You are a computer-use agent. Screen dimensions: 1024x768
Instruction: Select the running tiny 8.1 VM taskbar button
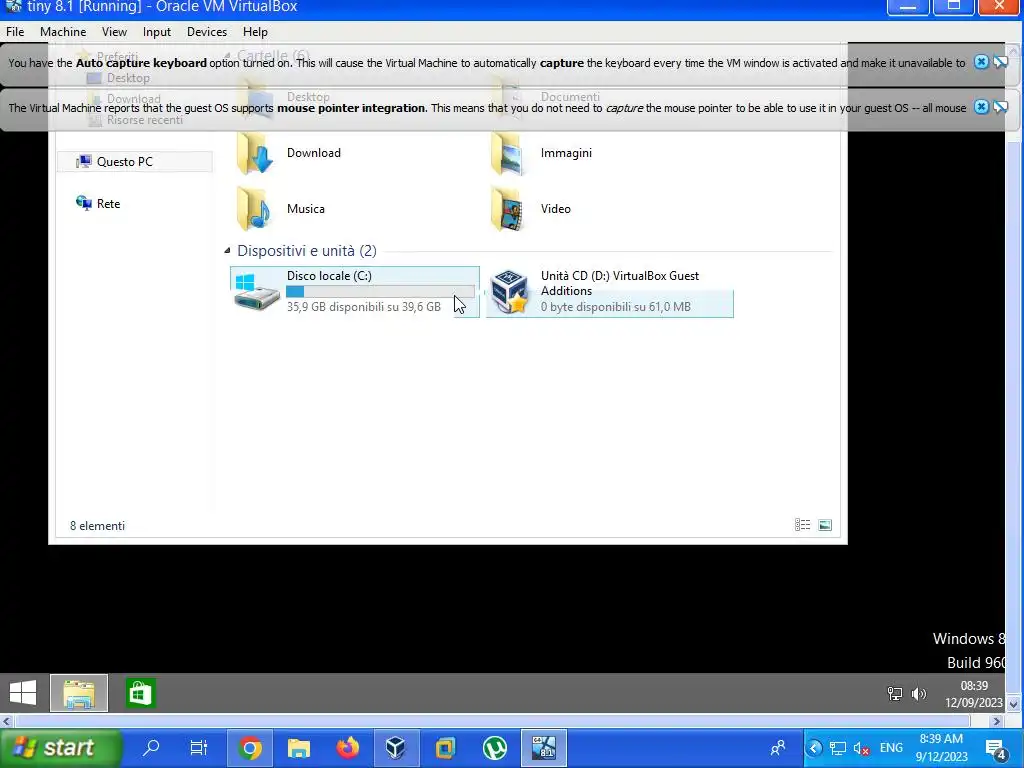(x=543, y=748)
